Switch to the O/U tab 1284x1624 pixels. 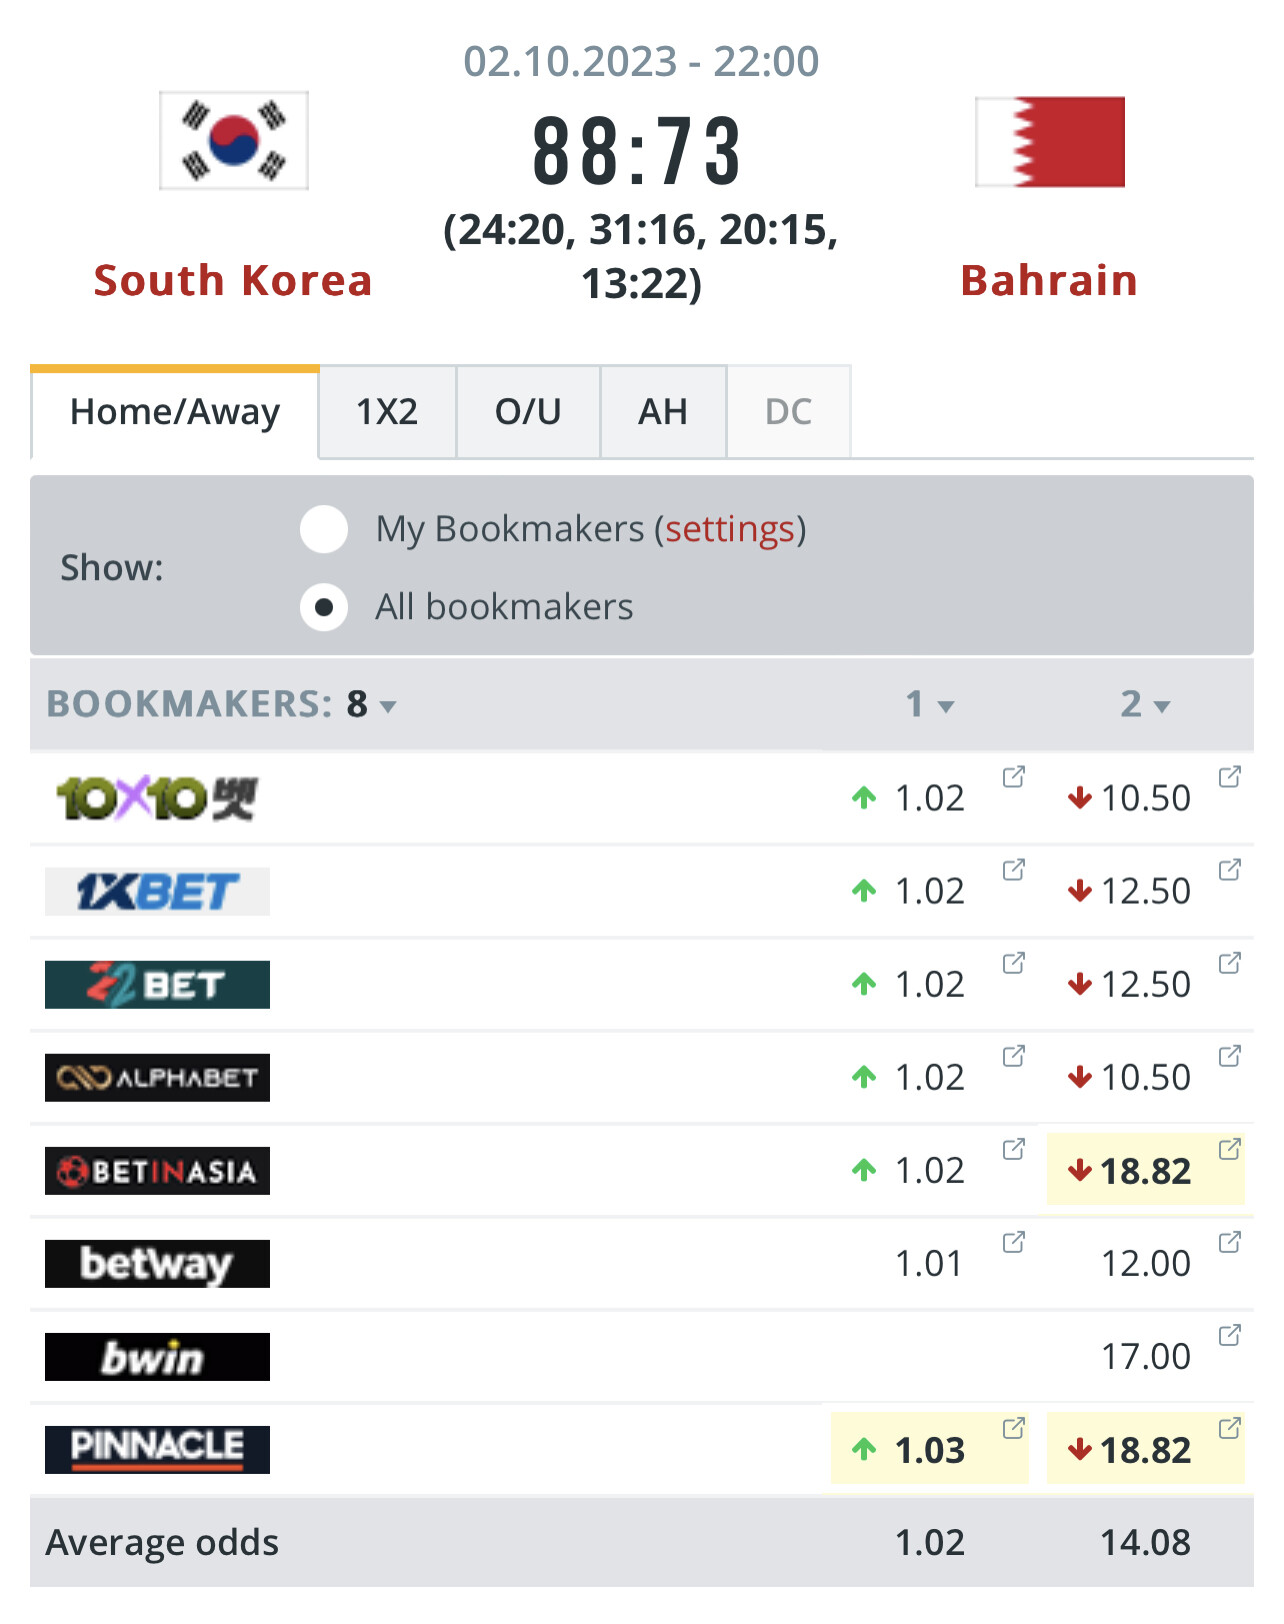pyautogui.click(x=528, y=412)
